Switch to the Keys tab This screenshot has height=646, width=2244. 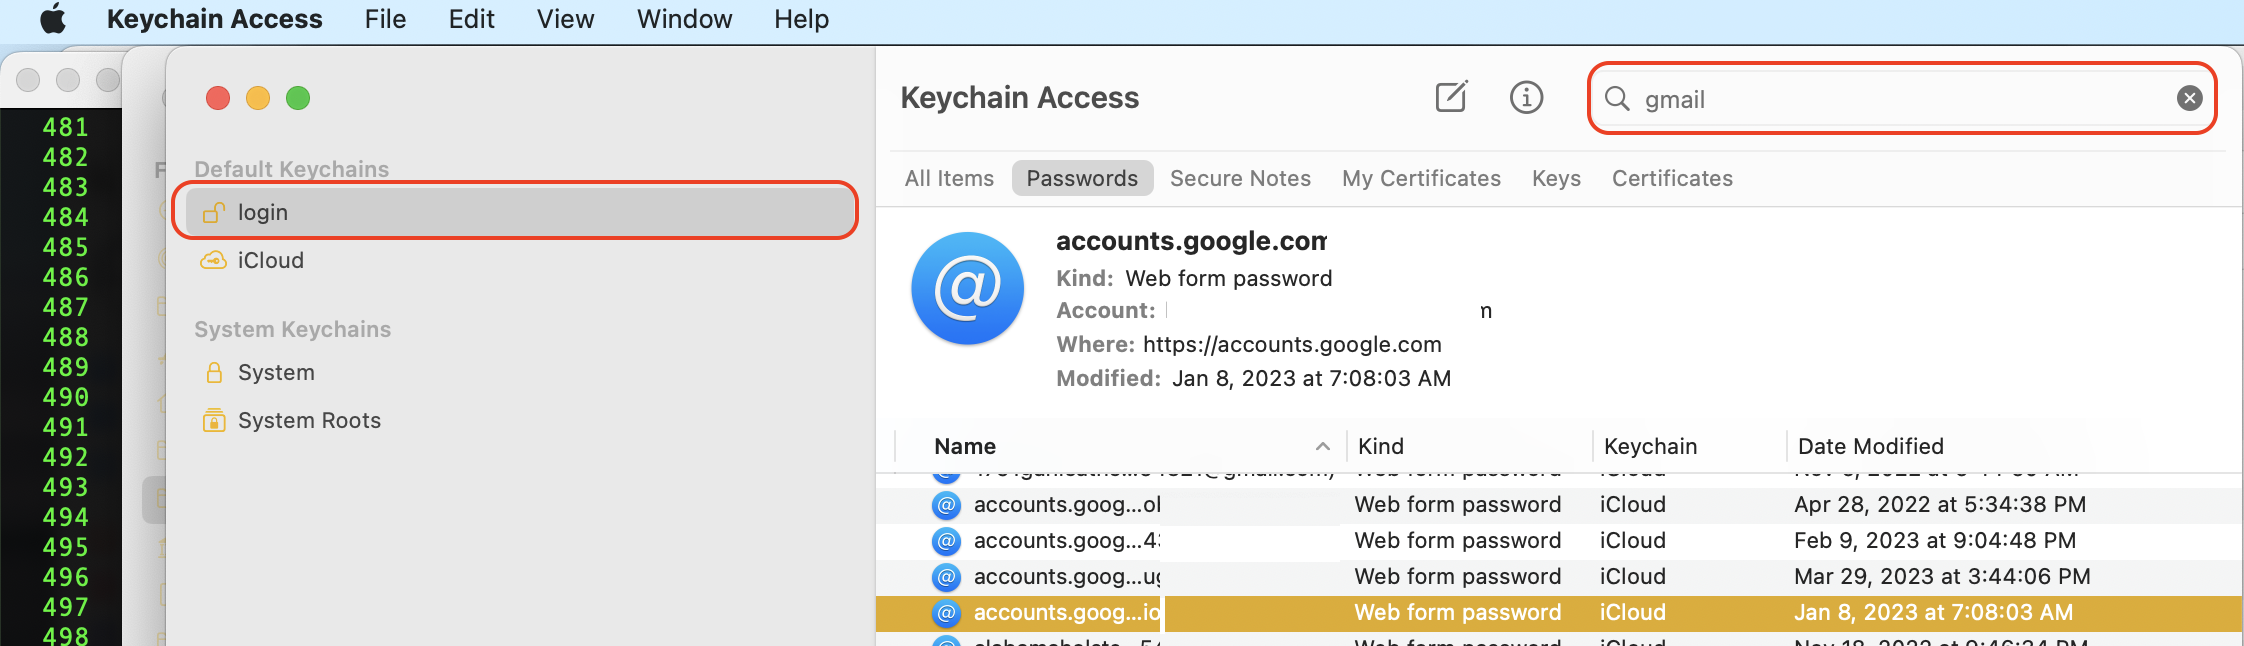[1556, 178]
